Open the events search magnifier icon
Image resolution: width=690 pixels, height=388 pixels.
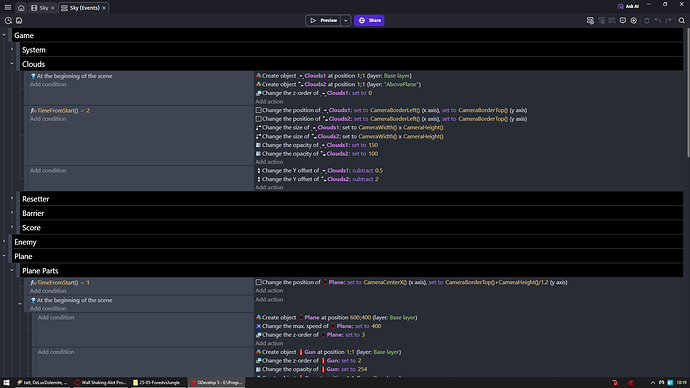[682, 21]
